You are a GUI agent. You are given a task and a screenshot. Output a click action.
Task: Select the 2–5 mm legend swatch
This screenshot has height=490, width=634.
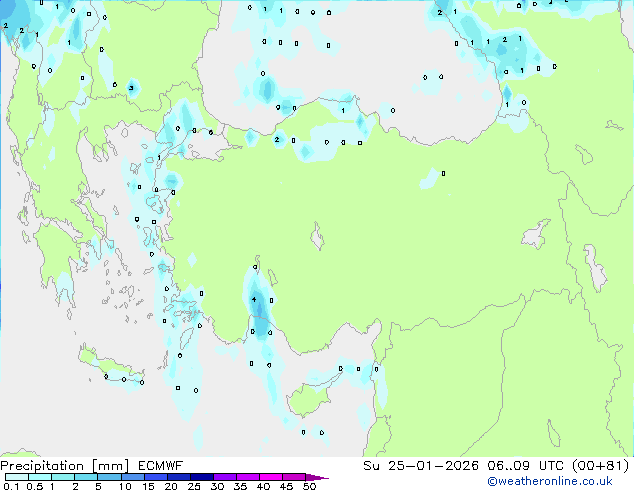point(86,477)
